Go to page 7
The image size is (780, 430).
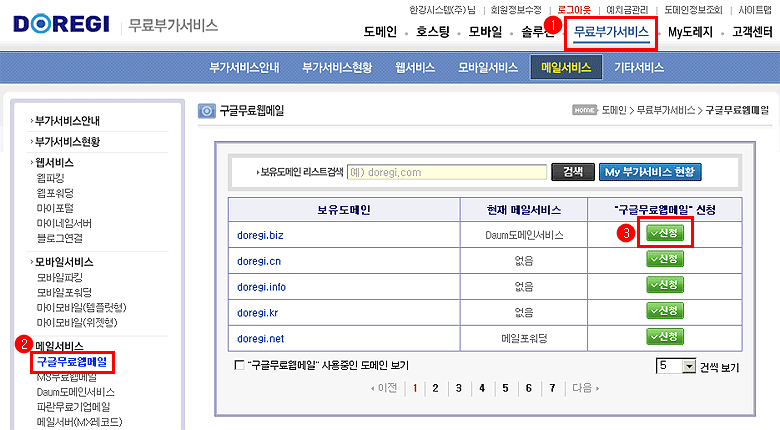point(552,388)
